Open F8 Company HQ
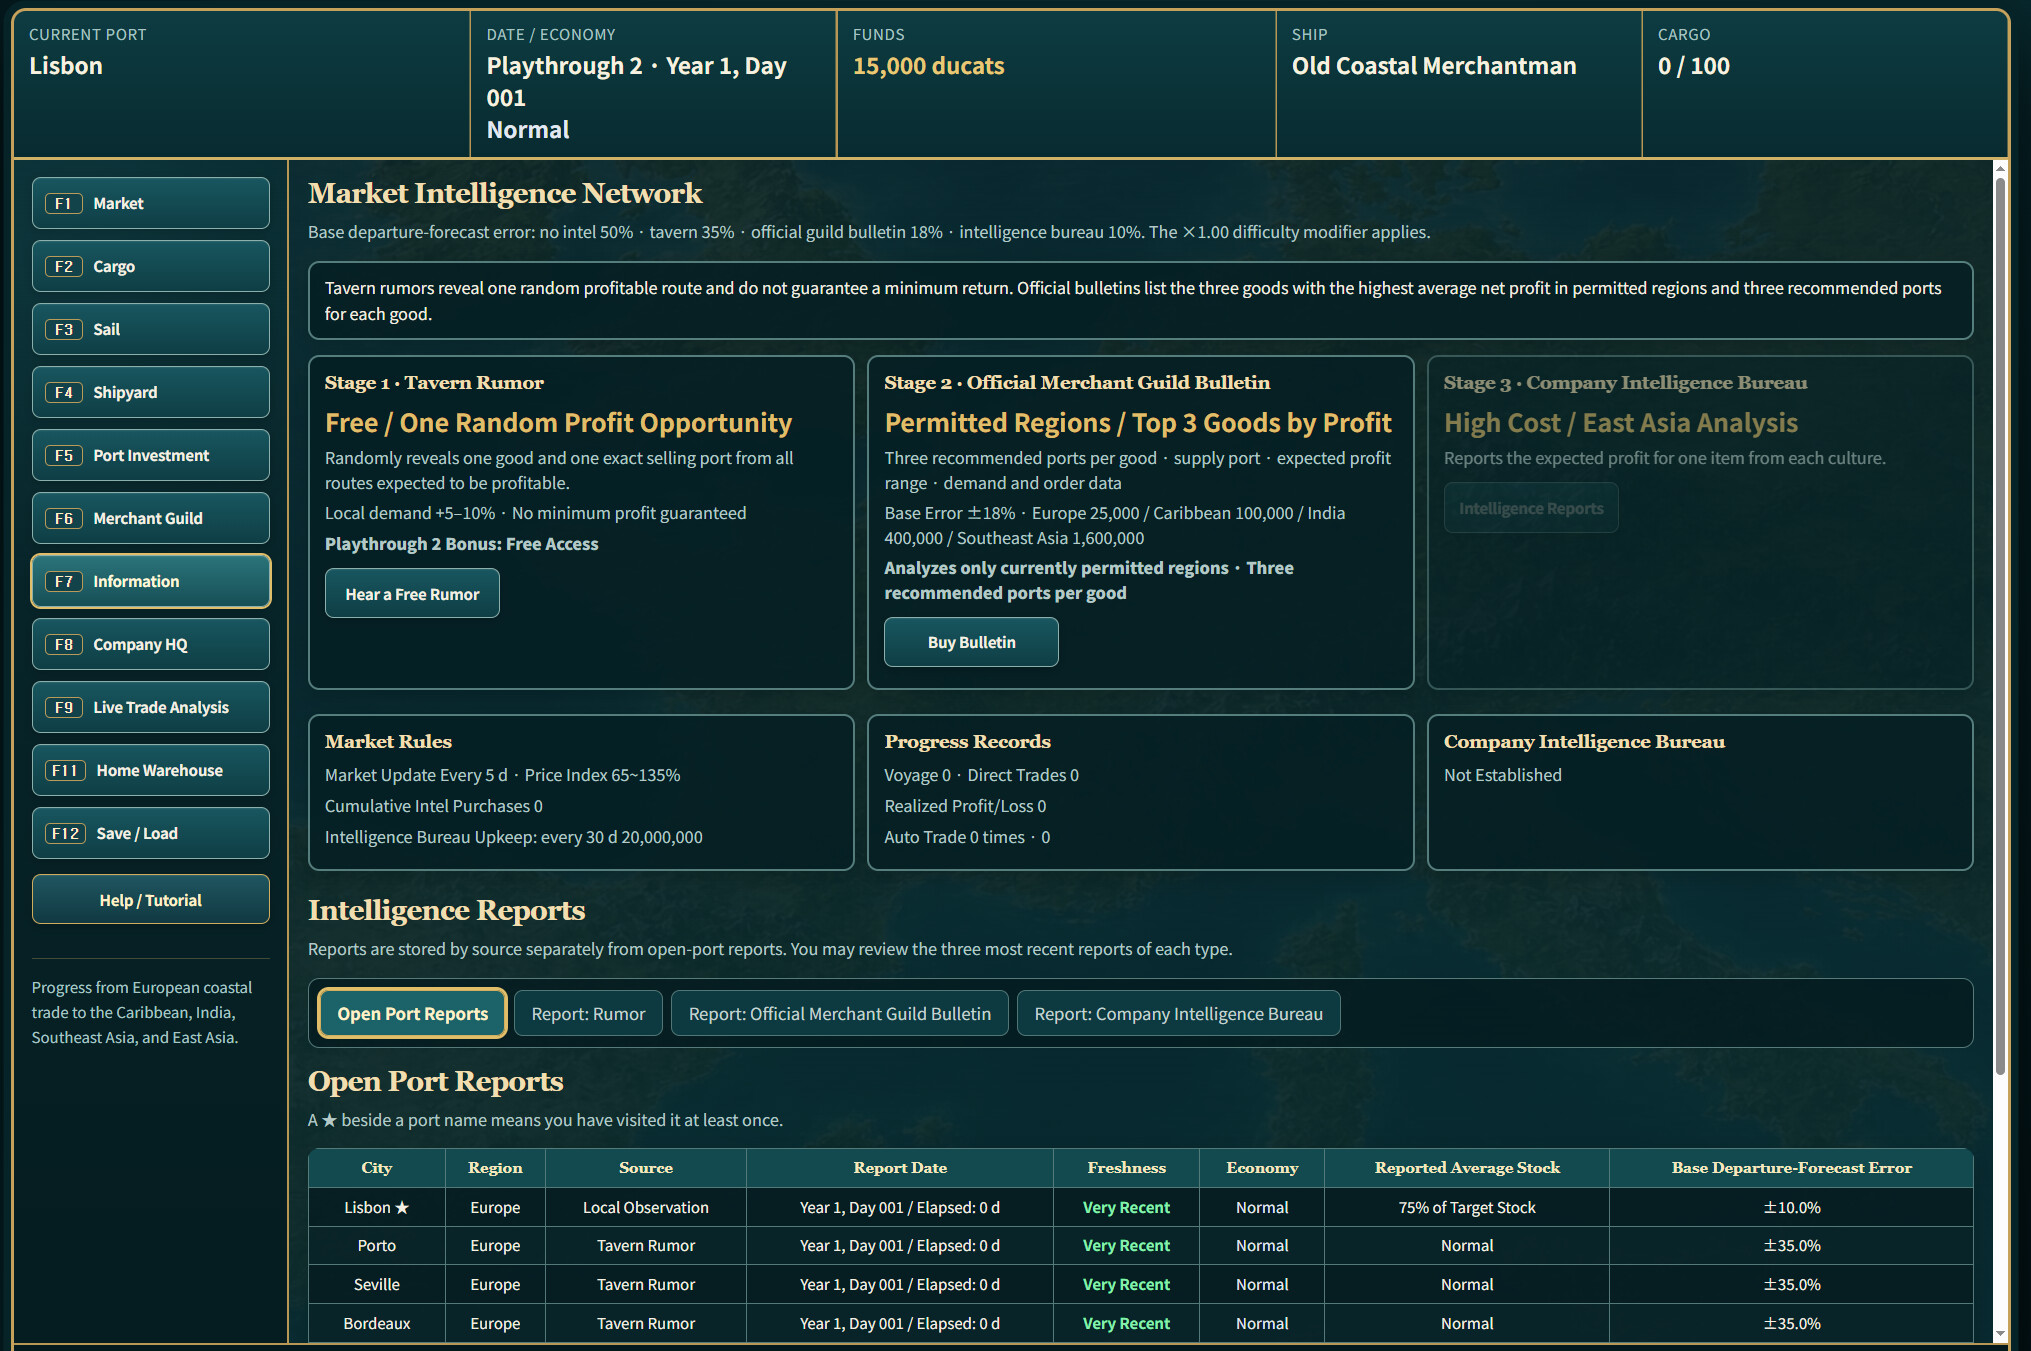 coord(151,644)
